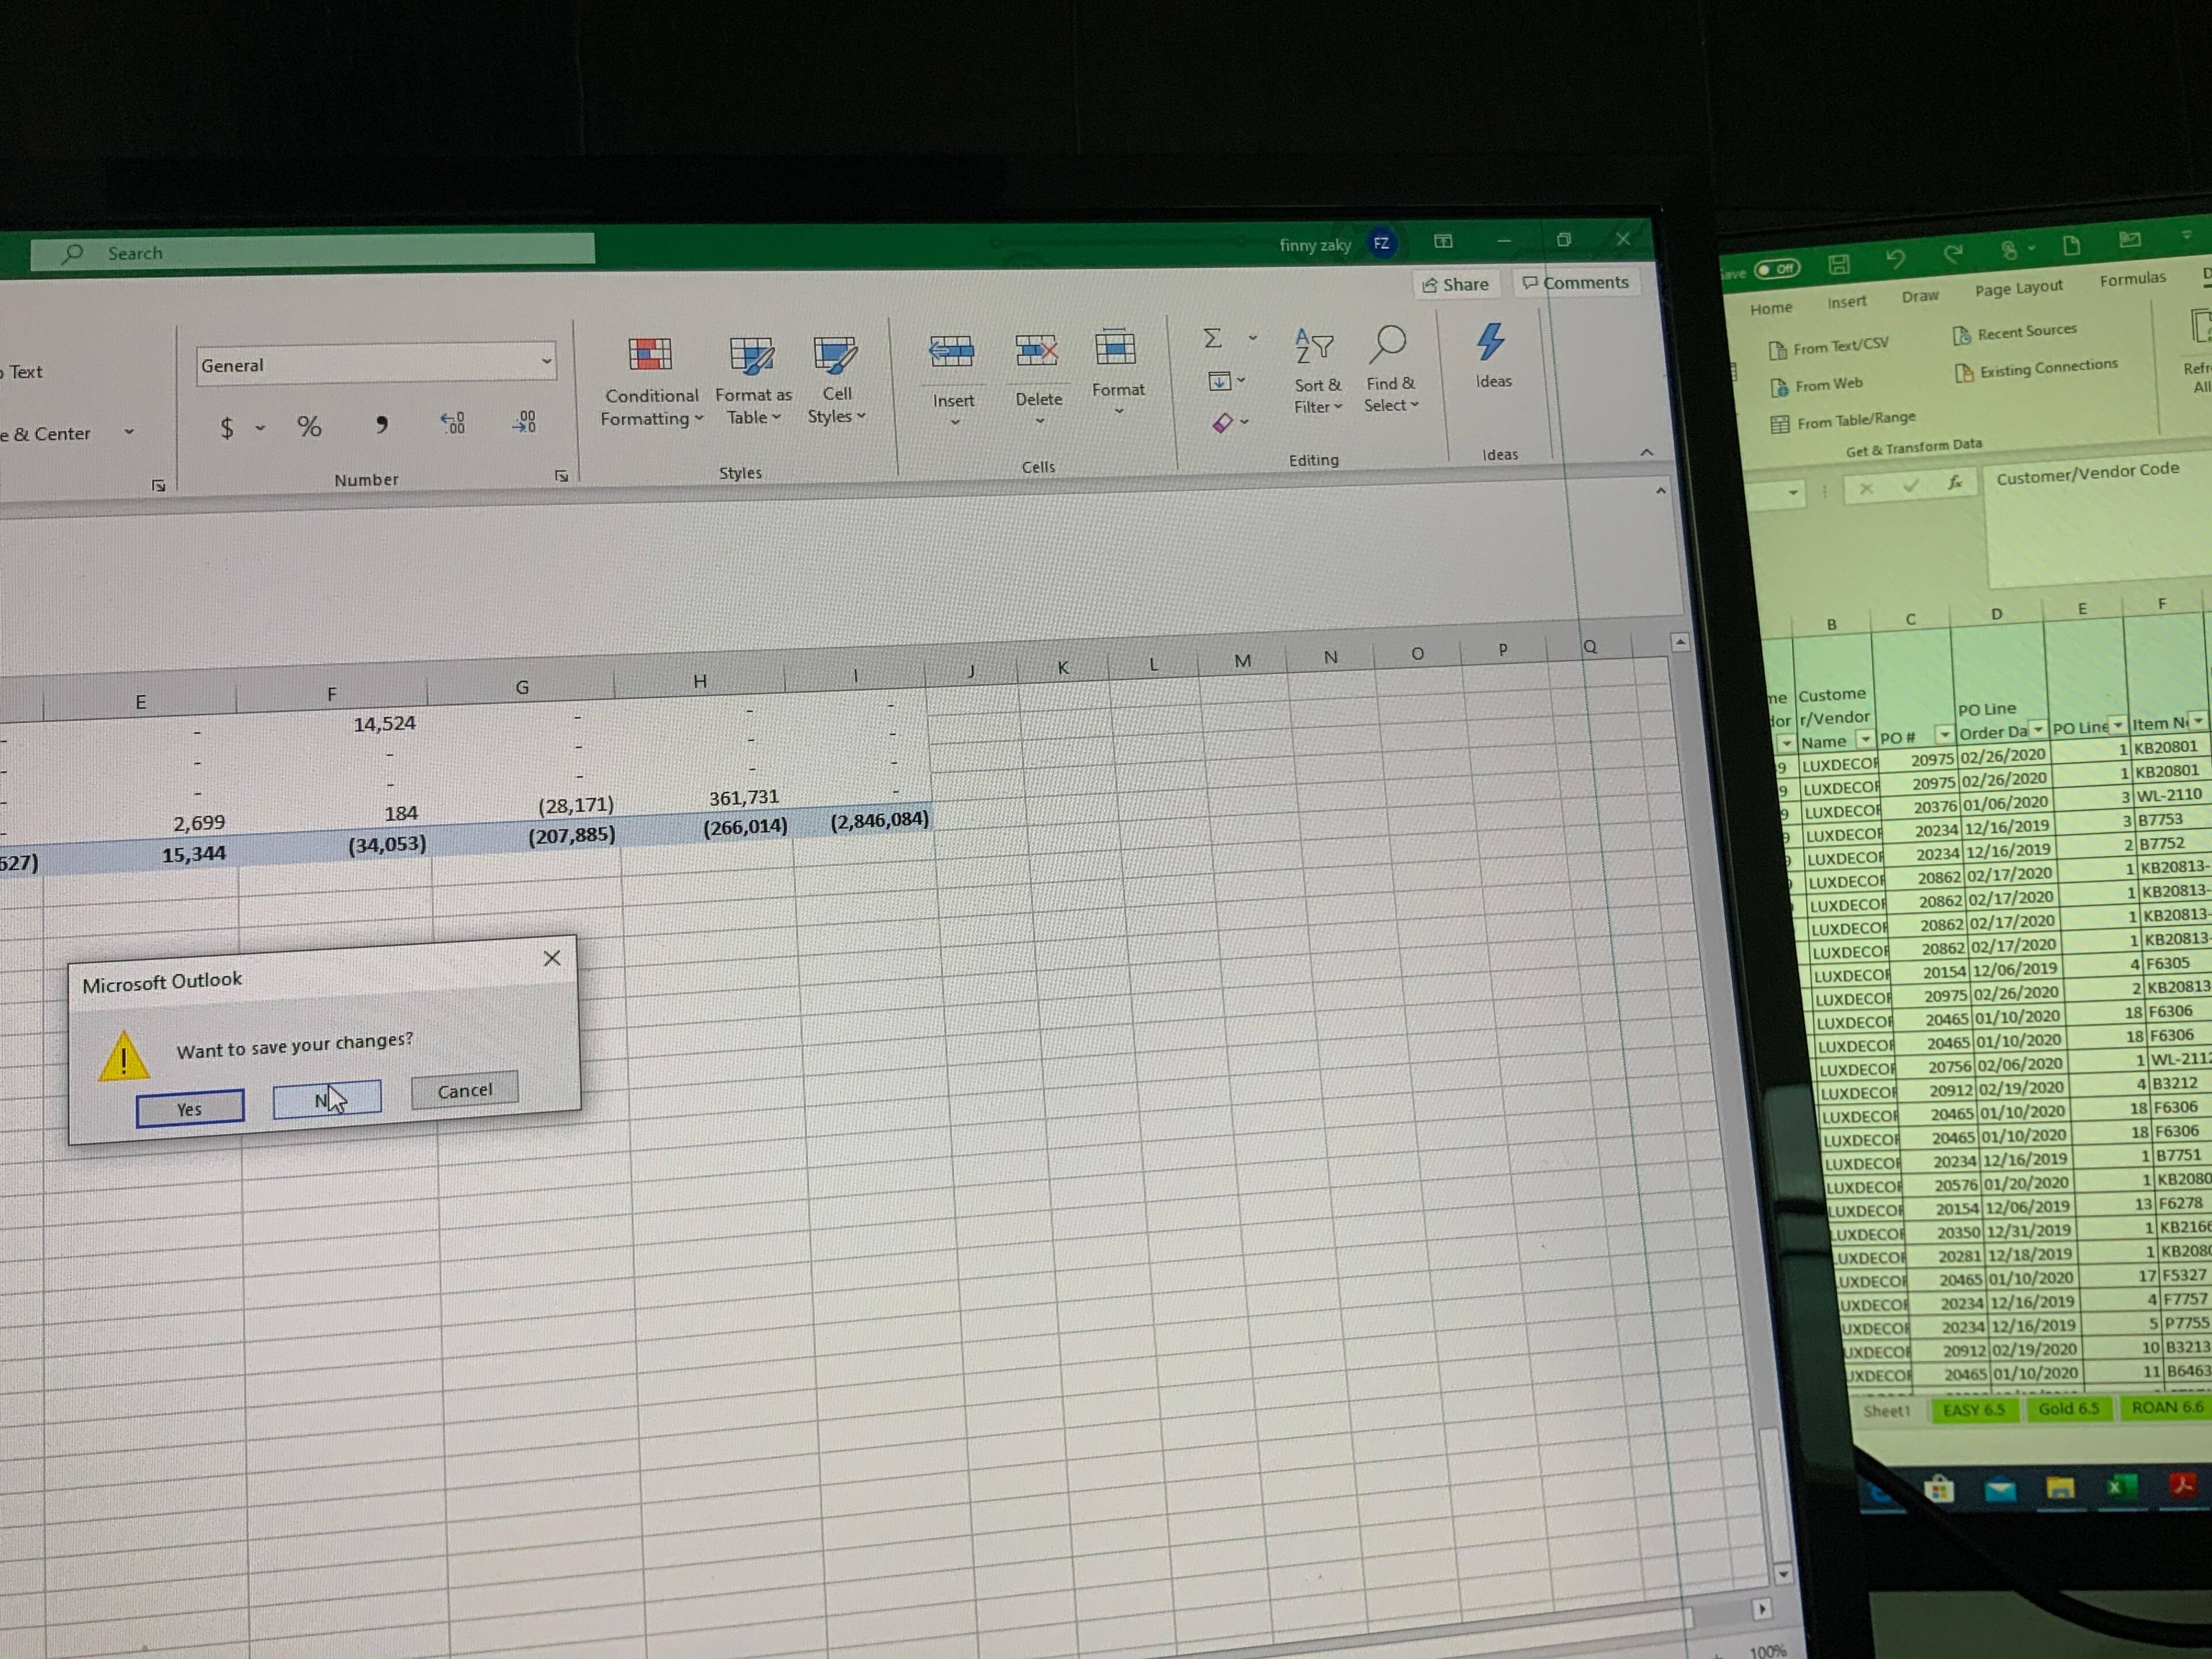Click the Delete cells icon
The height and width of the screenshot is (1659, 2212).
pos(1037,350)
